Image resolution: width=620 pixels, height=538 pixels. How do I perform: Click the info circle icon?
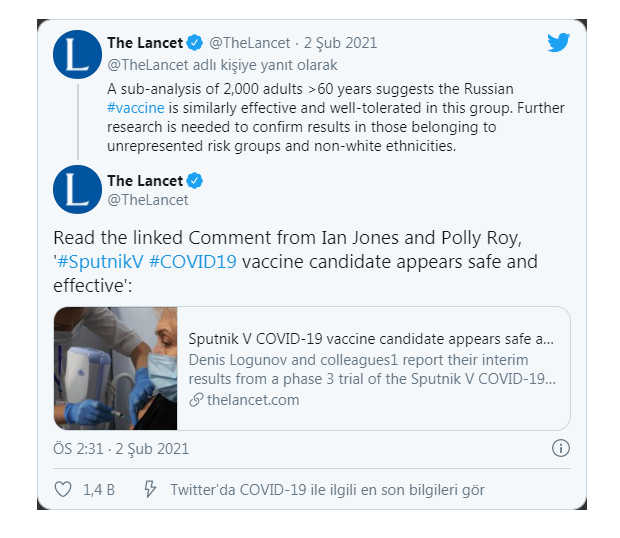tap(561, 448)
